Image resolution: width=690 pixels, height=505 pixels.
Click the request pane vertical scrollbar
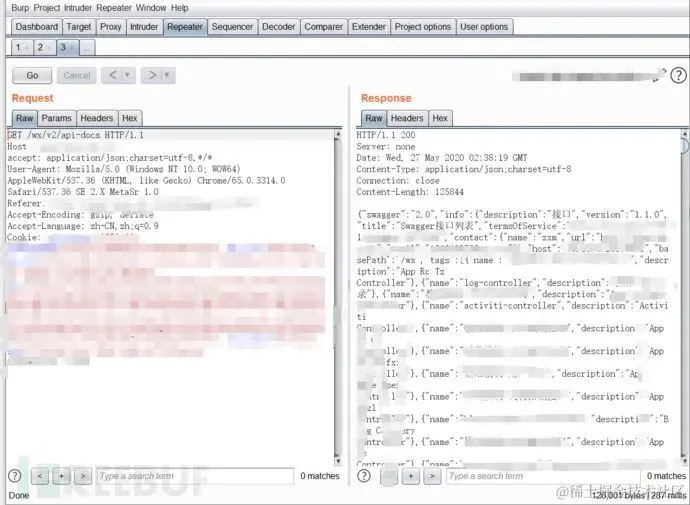click(x=338, y=298)
